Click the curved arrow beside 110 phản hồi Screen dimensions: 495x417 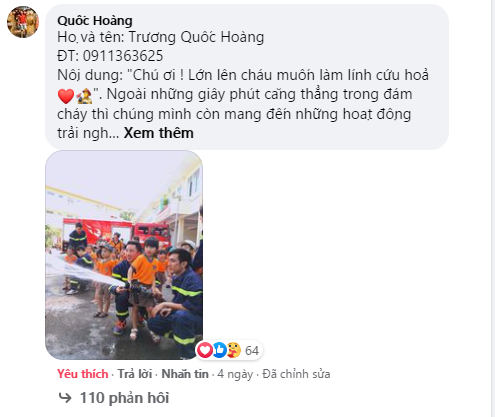(x=65, y=398)
